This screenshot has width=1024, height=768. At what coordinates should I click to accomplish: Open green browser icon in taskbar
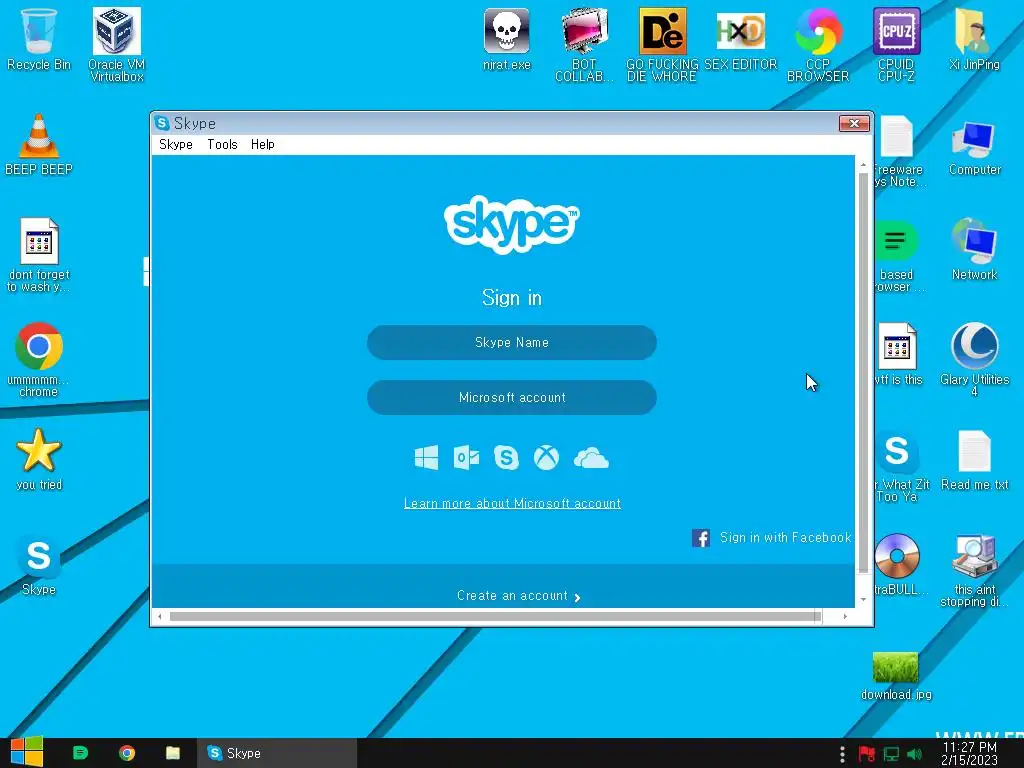click(80, 753)
